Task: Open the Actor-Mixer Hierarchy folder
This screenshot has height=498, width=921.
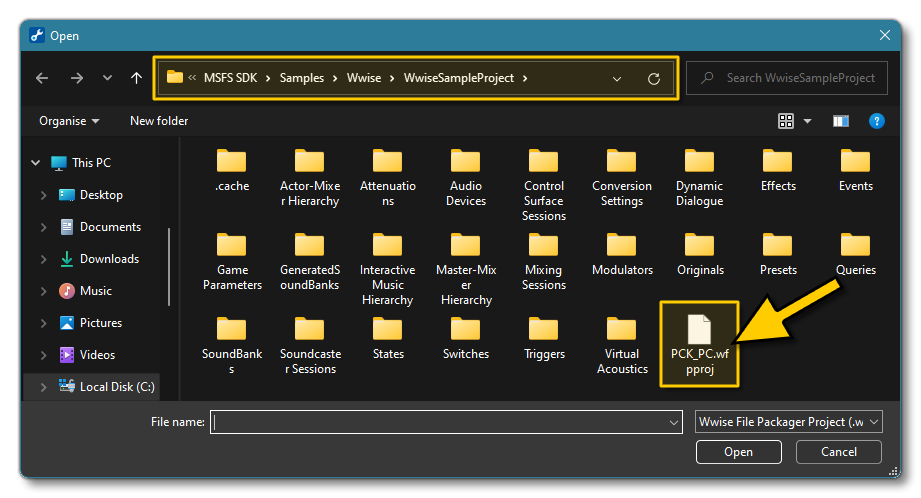Action: coord(309,177)
